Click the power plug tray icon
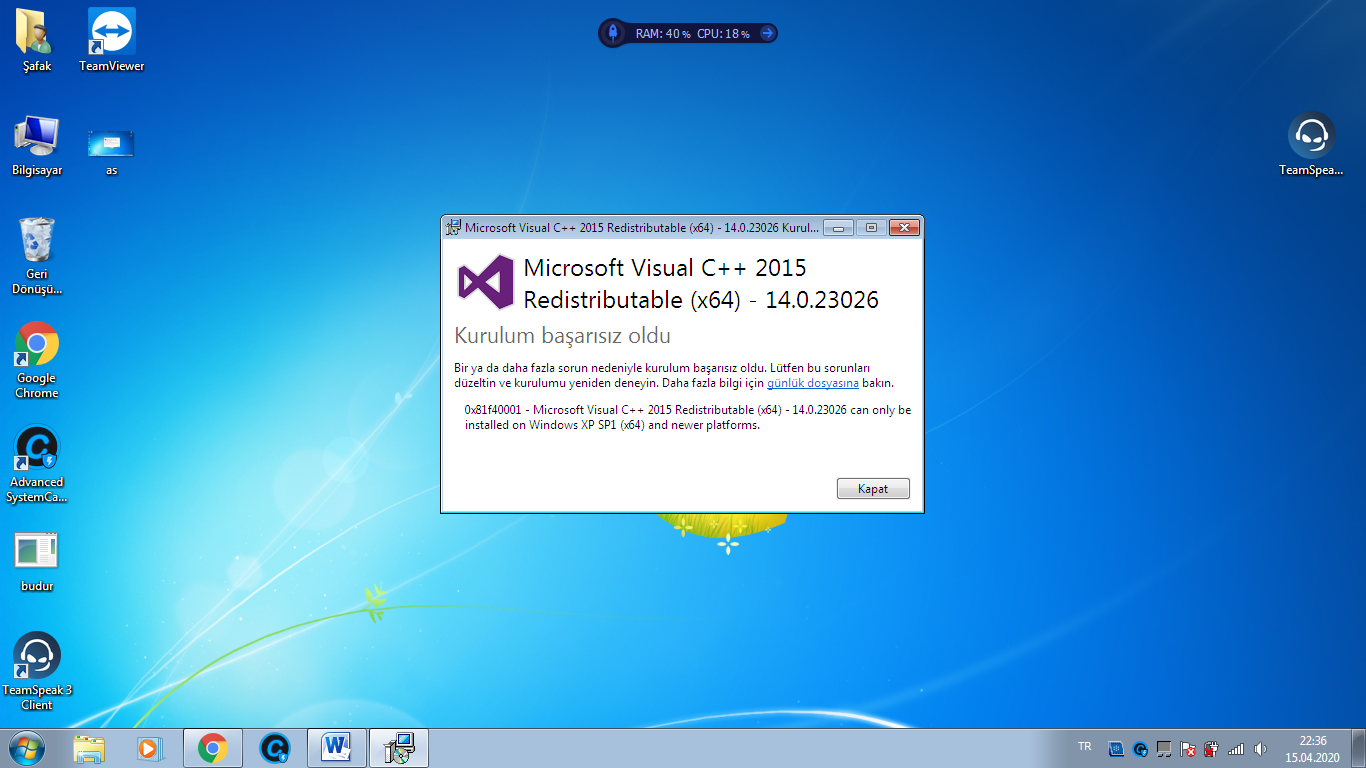The height and width of the screenshot is (768, 1366). 1211,748
